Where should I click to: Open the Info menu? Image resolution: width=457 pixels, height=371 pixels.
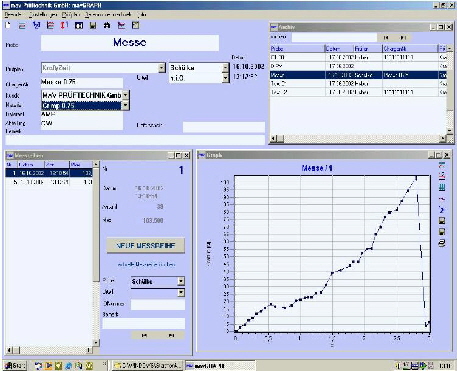point(142,15)
